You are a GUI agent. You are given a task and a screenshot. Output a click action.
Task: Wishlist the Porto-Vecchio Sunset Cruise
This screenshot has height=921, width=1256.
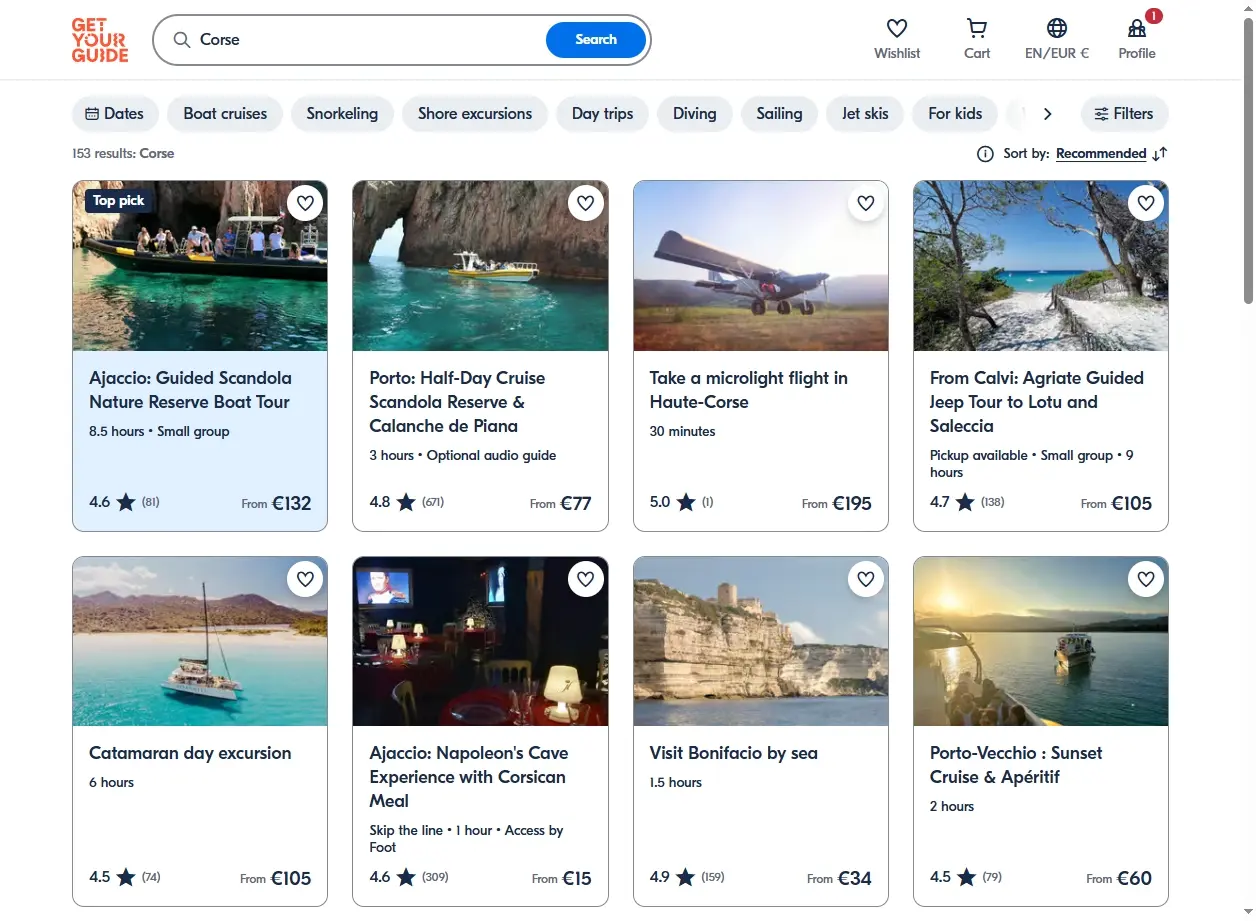point(1146,579)
